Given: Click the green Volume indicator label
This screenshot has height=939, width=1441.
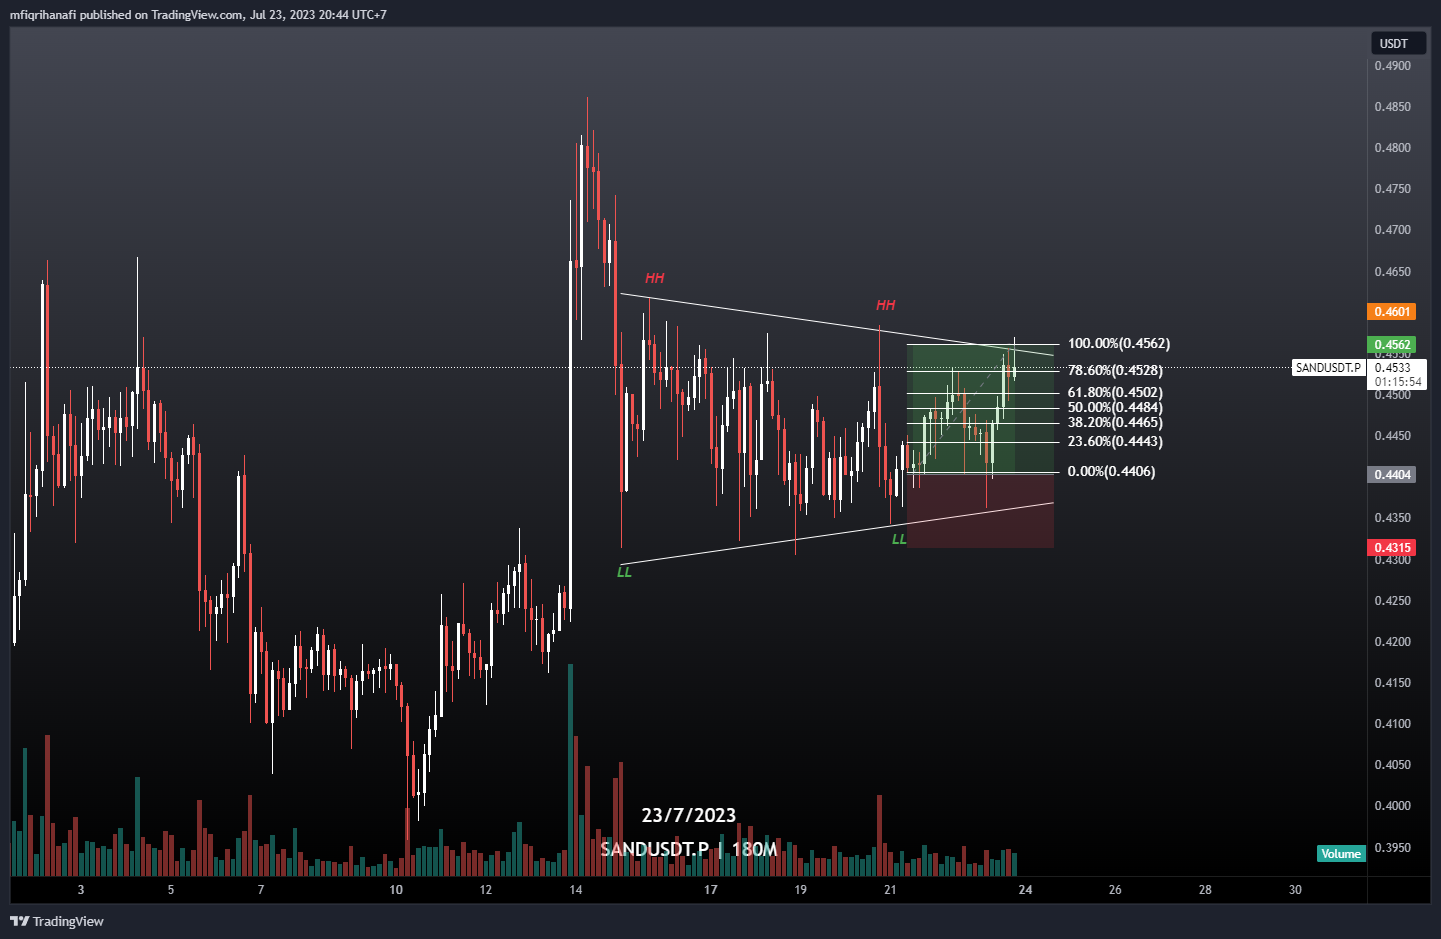Looking at the screenshot, I should pos(1341,854).
